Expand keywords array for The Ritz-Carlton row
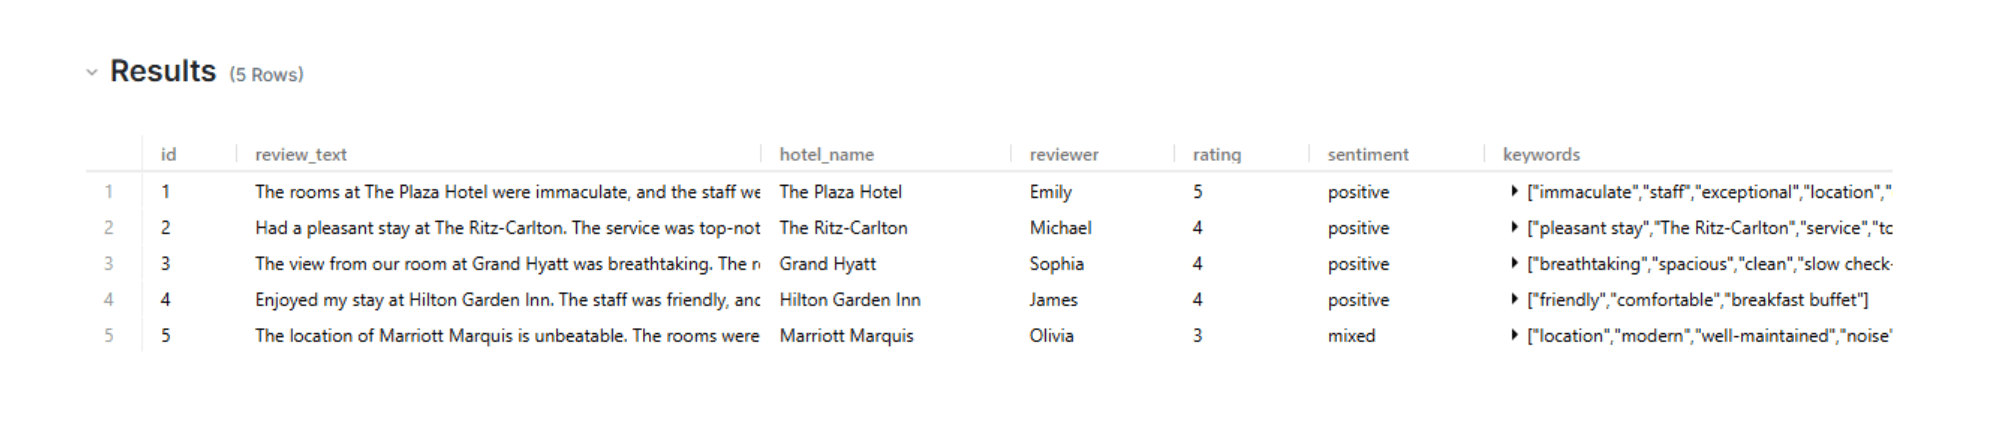Viewport: 2006px width, 434px height. click(1514, 227)
